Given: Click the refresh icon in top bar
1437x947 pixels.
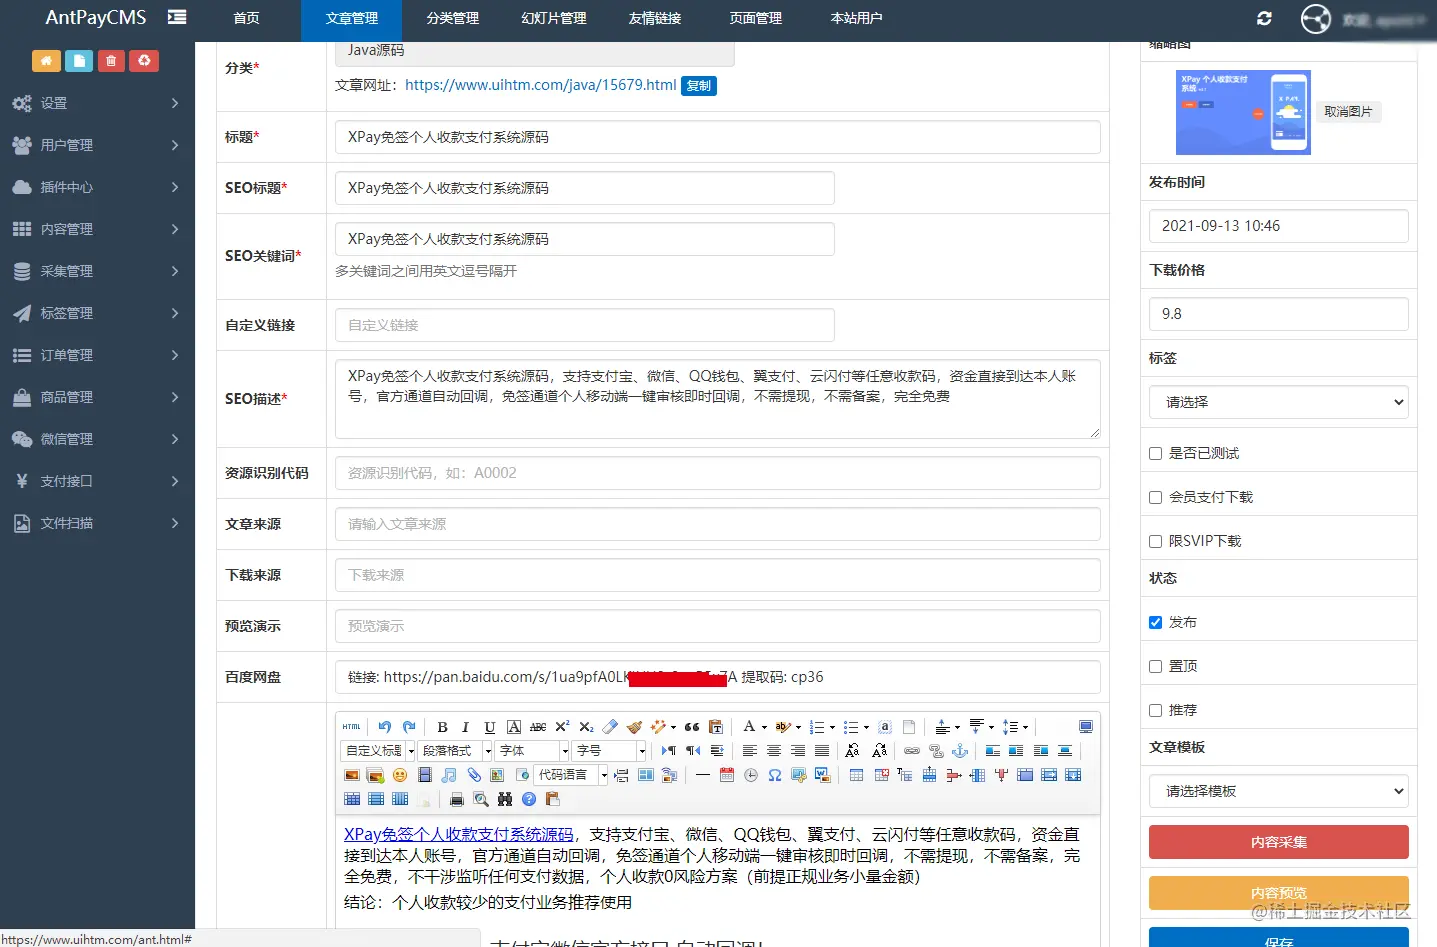Looking at the screenshot, I should point(1264,18).
